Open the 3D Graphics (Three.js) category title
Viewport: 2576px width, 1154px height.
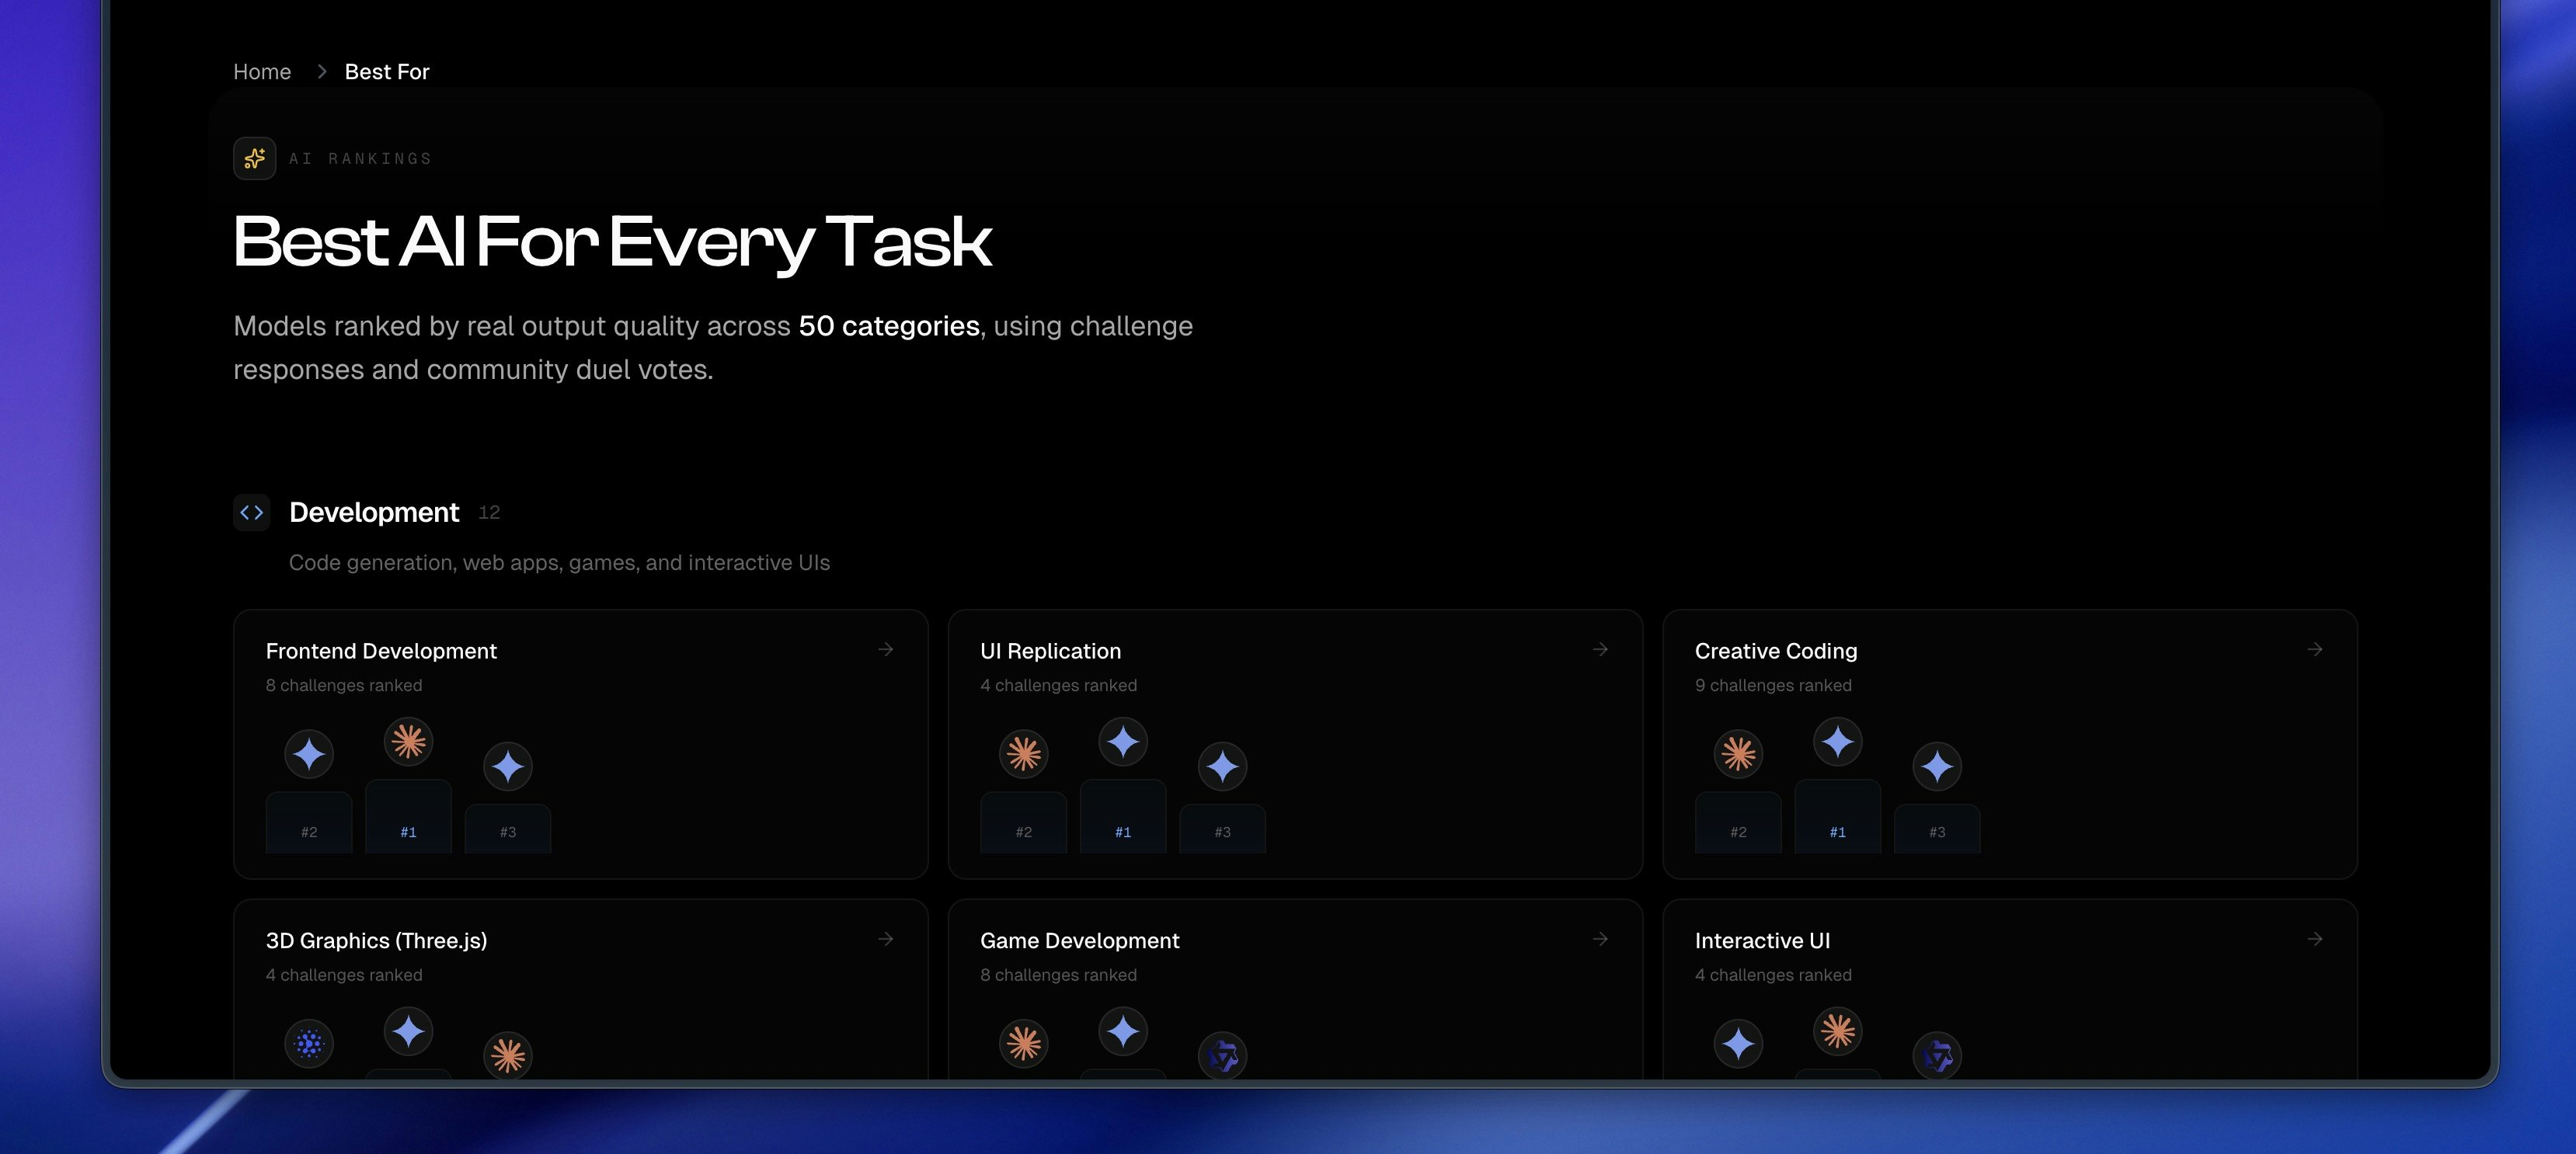[376, 941]
